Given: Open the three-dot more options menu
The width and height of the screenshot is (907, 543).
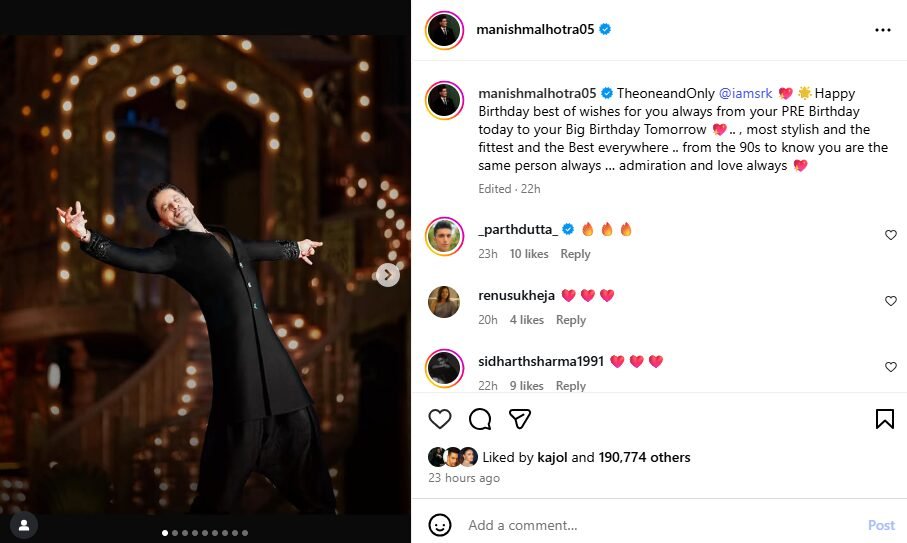Looking at the screenshot, I should 882,30.
